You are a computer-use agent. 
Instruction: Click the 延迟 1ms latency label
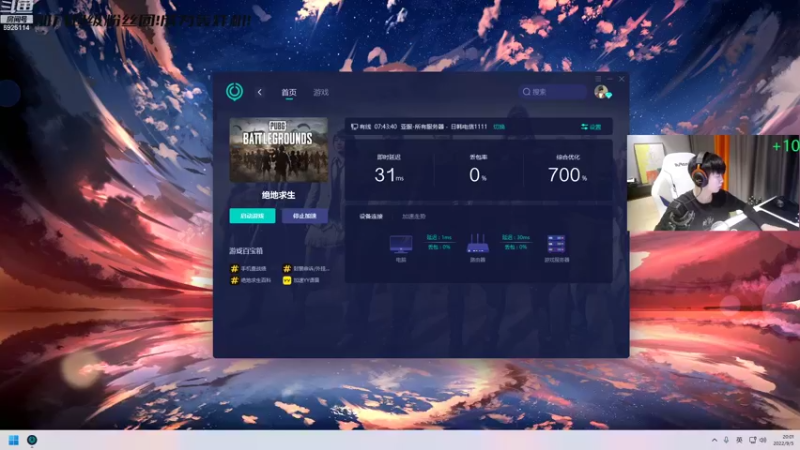[439, 237]
